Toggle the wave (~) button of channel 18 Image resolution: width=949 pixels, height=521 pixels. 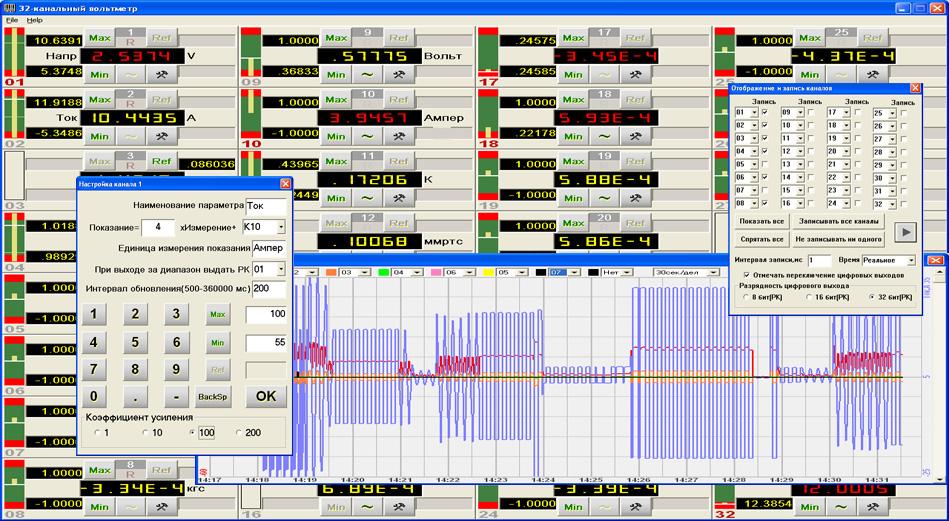604,137
